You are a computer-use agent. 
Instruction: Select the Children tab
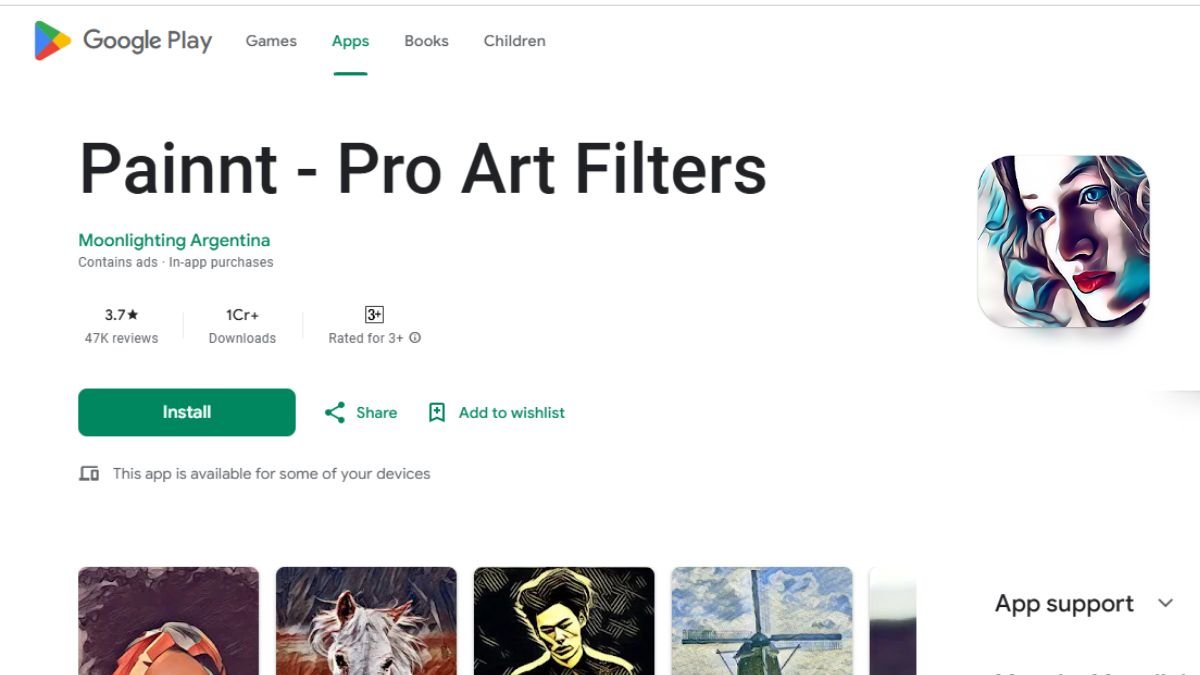click(514, 41)
